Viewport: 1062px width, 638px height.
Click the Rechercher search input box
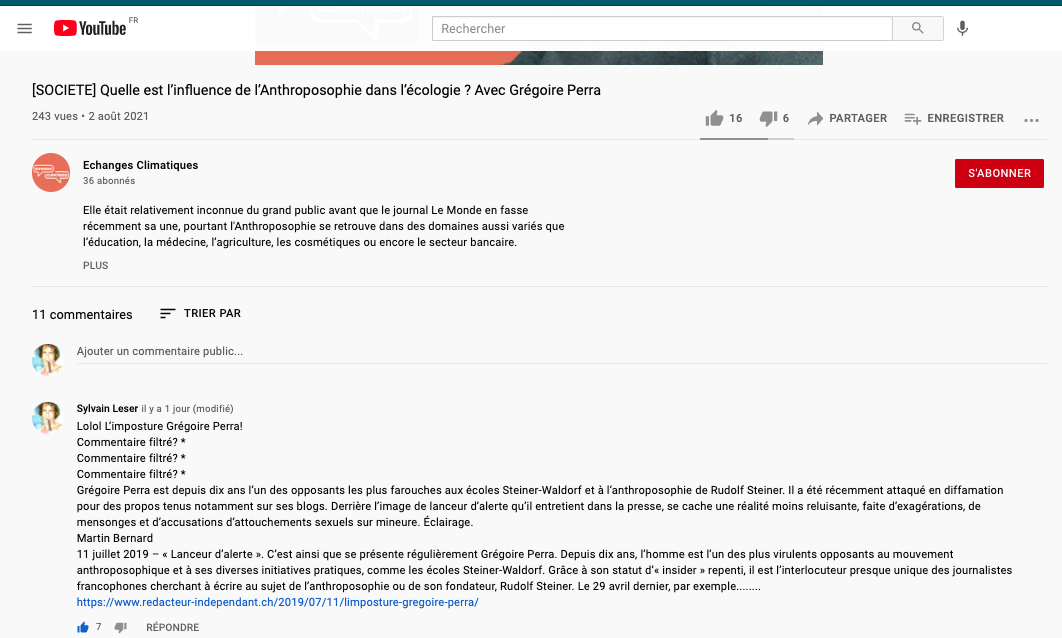[660, 29]
